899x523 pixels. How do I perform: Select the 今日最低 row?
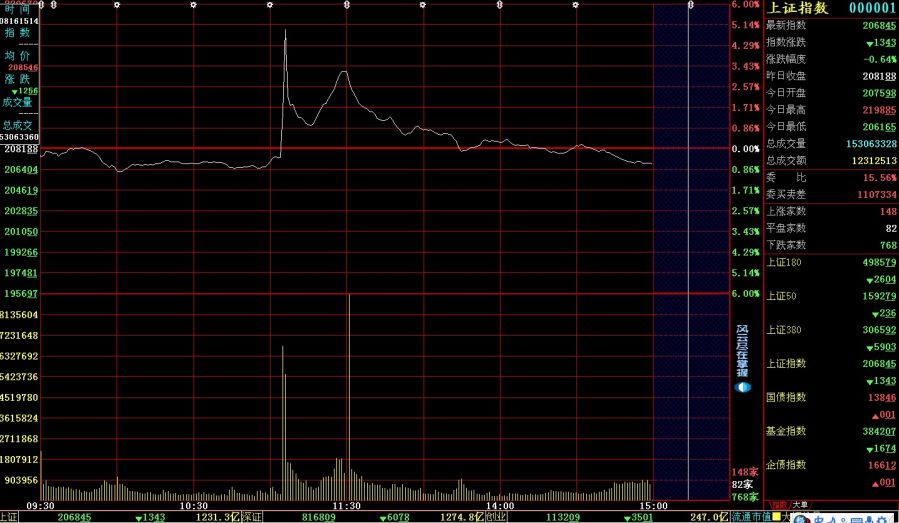tap(831, 126)
